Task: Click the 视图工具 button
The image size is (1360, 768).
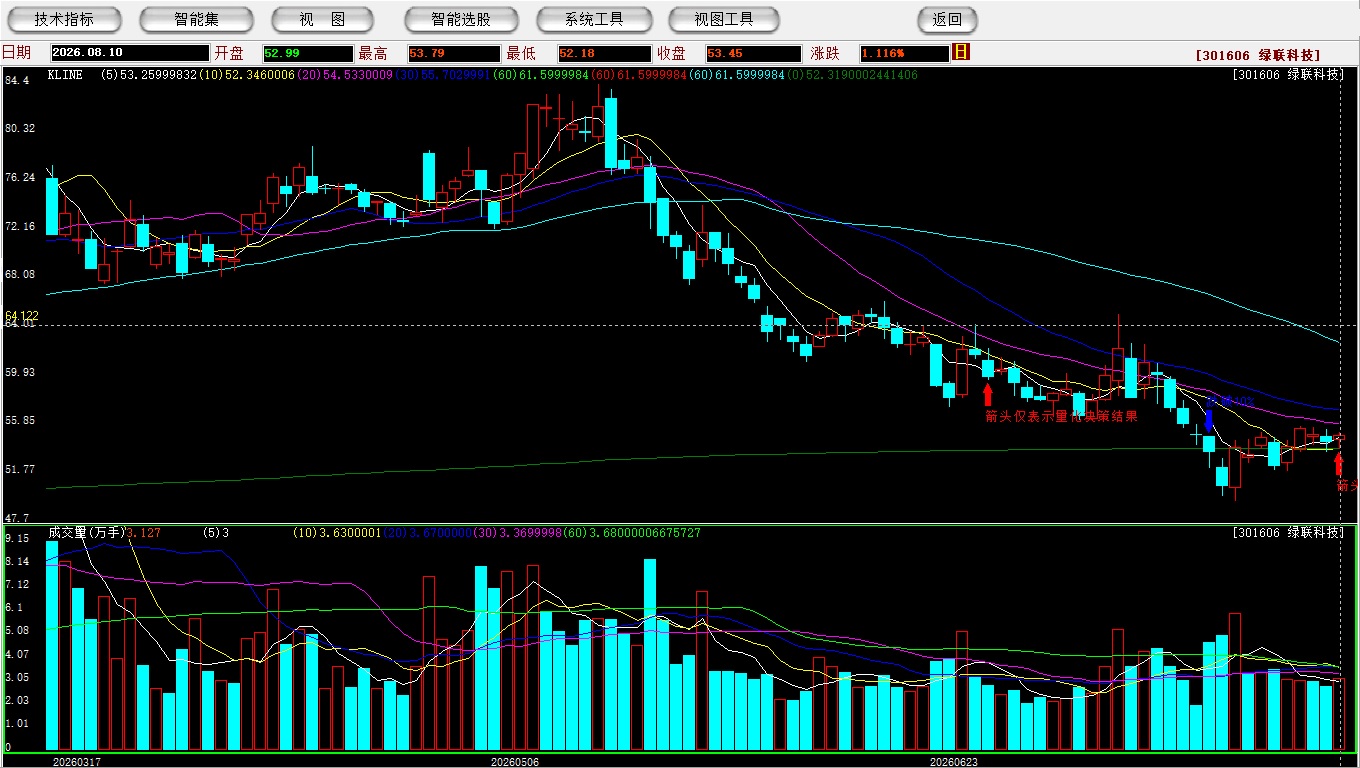Action: (x=726, y=19)
